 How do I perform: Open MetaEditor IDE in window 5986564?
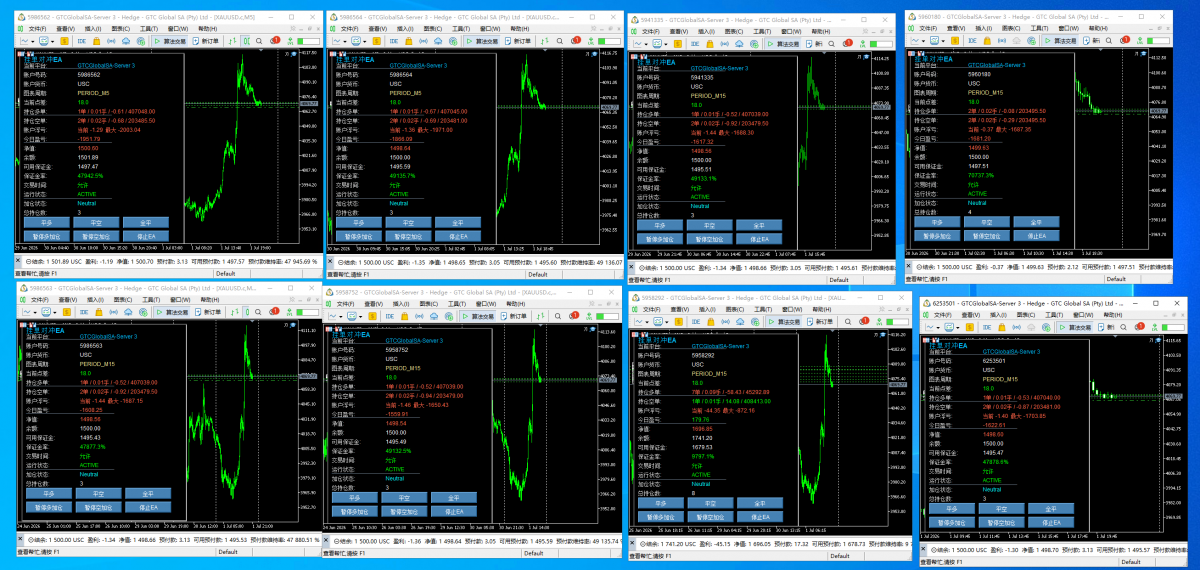[x=396, y=41]
